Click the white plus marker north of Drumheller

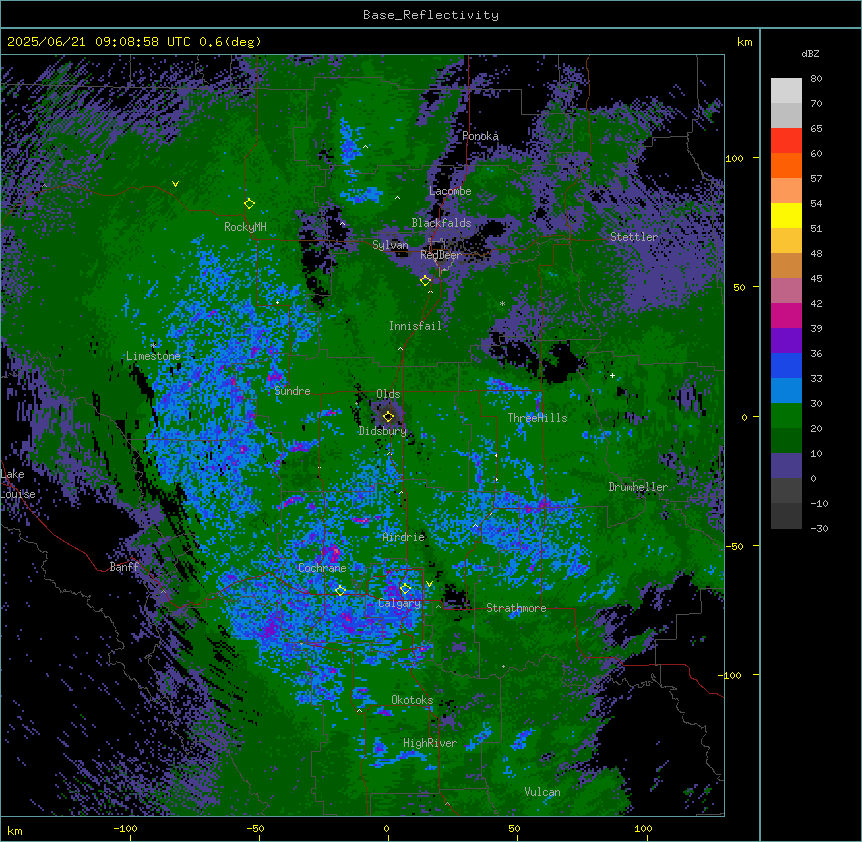pyautogui.click(x=612, y=375)
